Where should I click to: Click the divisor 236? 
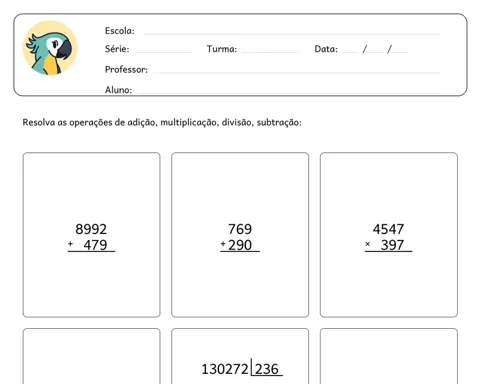267,369
